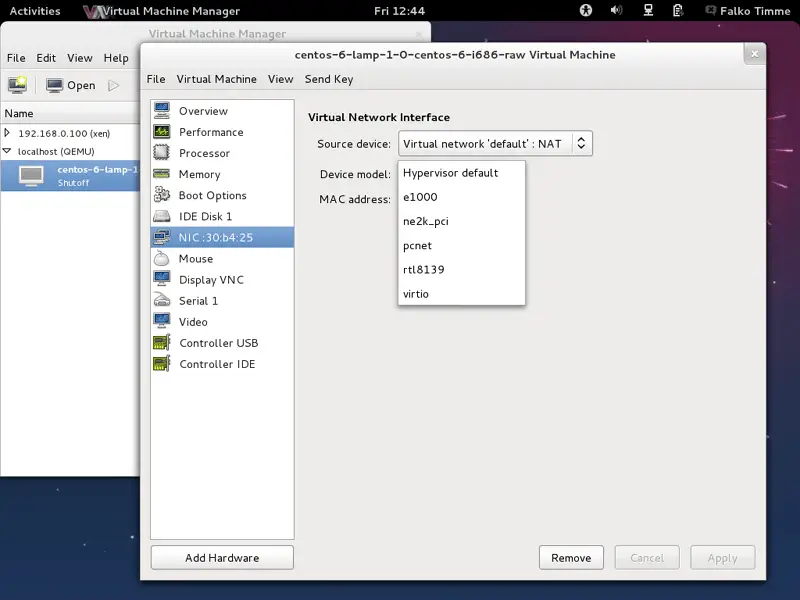Click the volume speaker icon in top bar
This screenshot has height=600, width=800.
616,10
